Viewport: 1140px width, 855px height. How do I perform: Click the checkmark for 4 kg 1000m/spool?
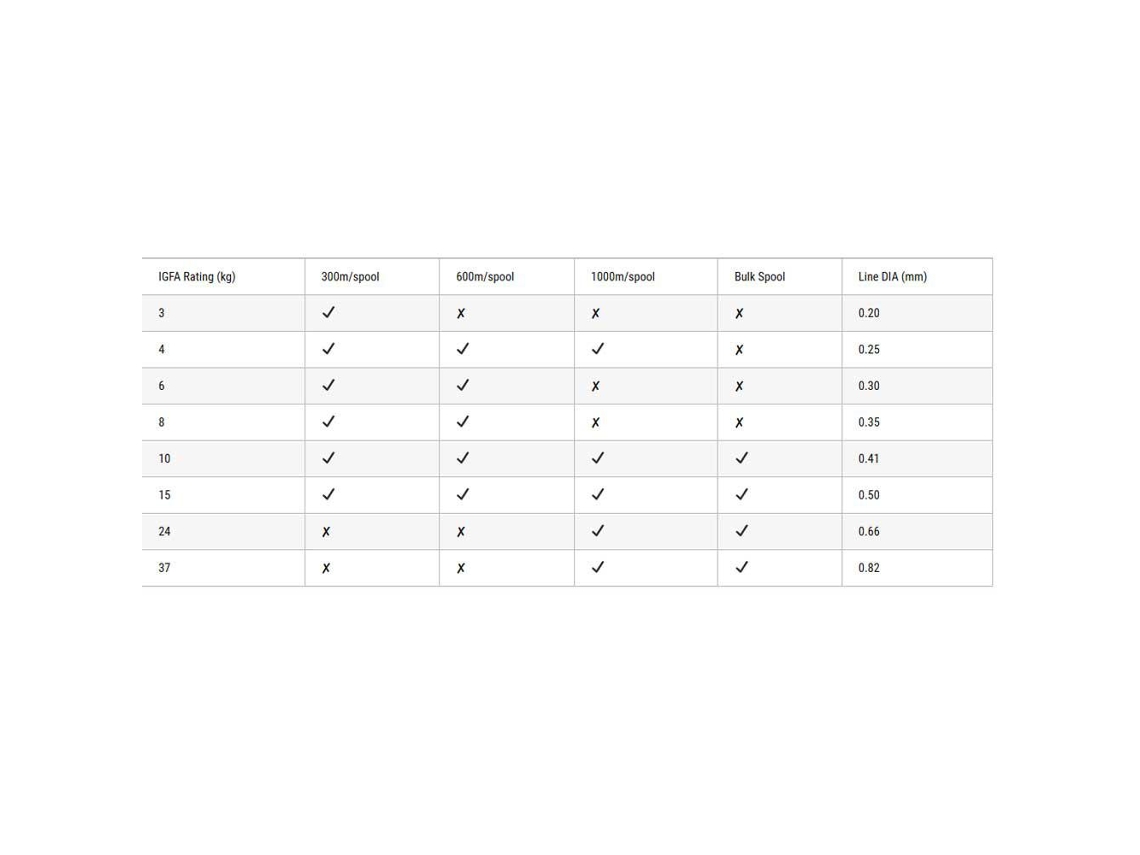tap(598, 349)
